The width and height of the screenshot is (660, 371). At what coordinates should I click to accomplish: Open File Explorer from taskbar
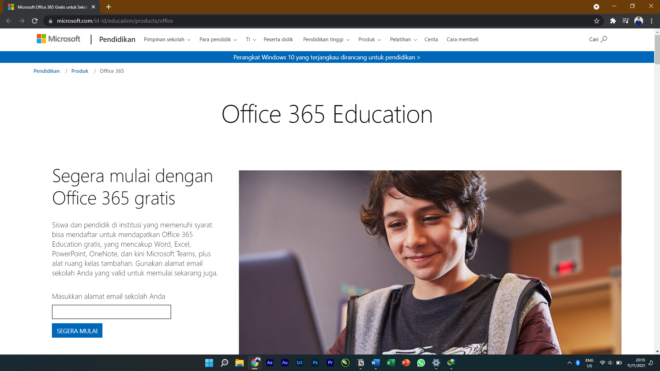tap(240, 363)
